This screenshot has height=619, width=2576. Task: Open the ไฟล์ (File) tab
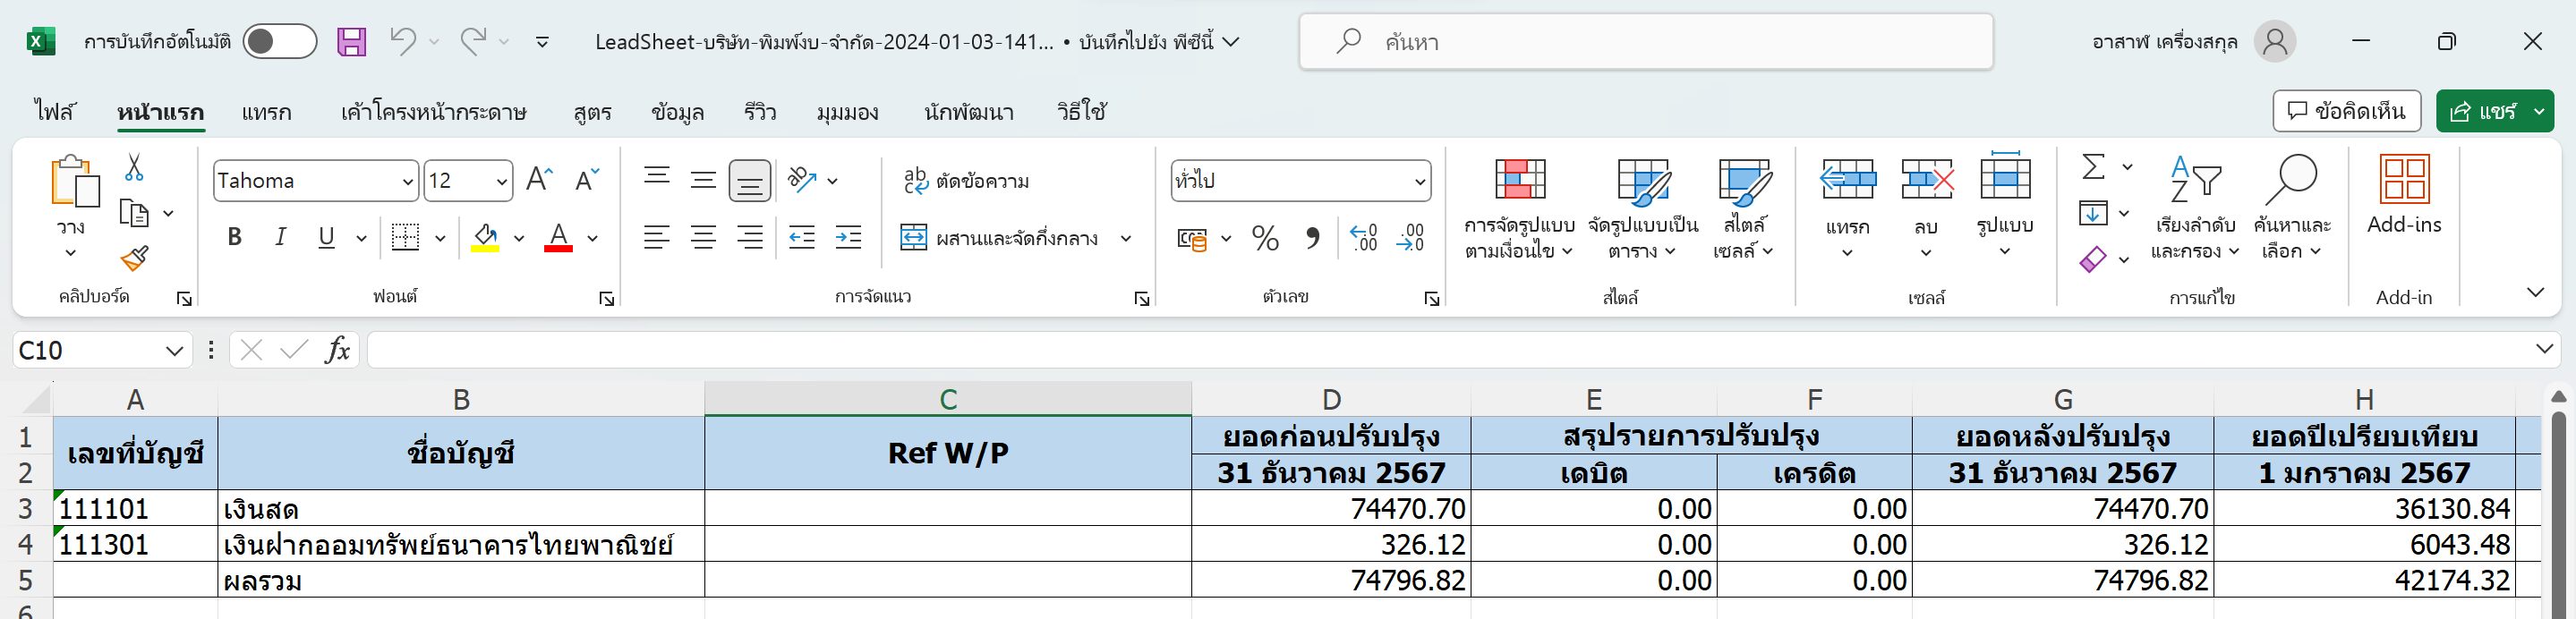[54, 112]
